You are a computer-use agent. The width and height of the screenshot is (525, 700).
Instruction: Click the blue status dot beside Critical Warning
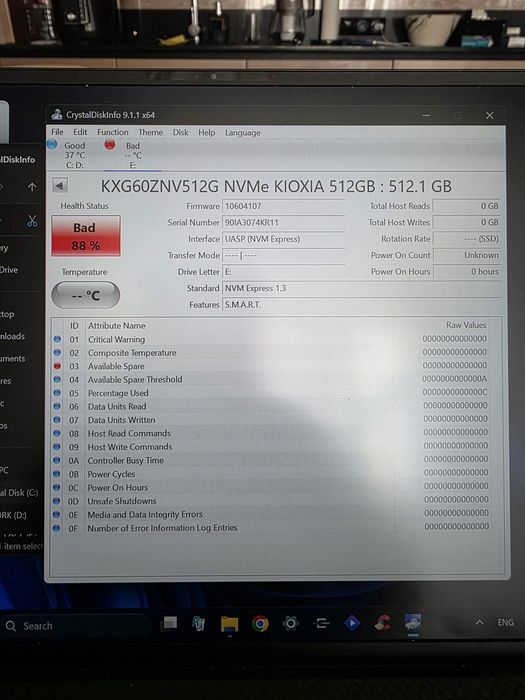57,339
